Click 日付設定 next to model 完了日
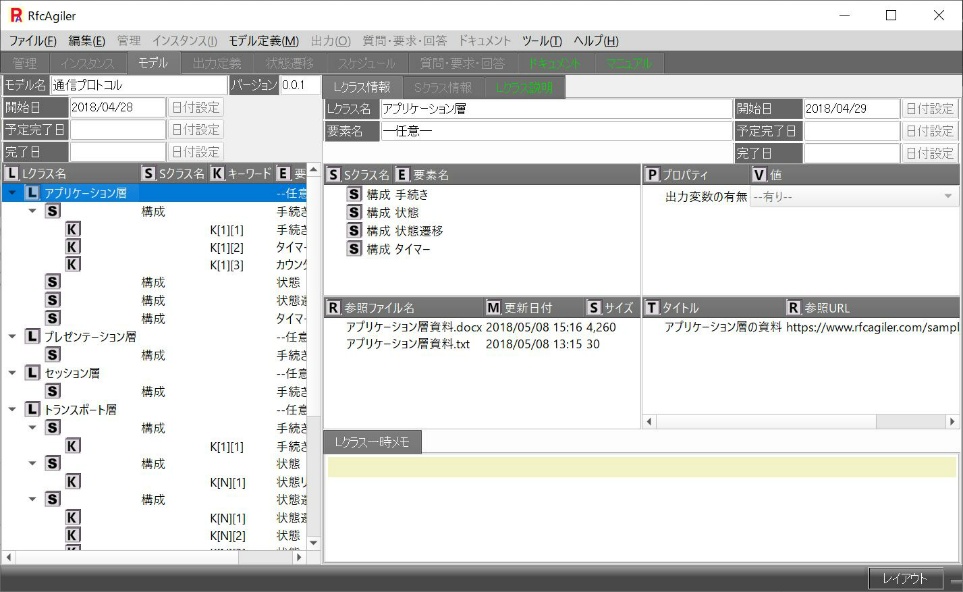Viewport: 963px width, 592px height. coord(195,152)
